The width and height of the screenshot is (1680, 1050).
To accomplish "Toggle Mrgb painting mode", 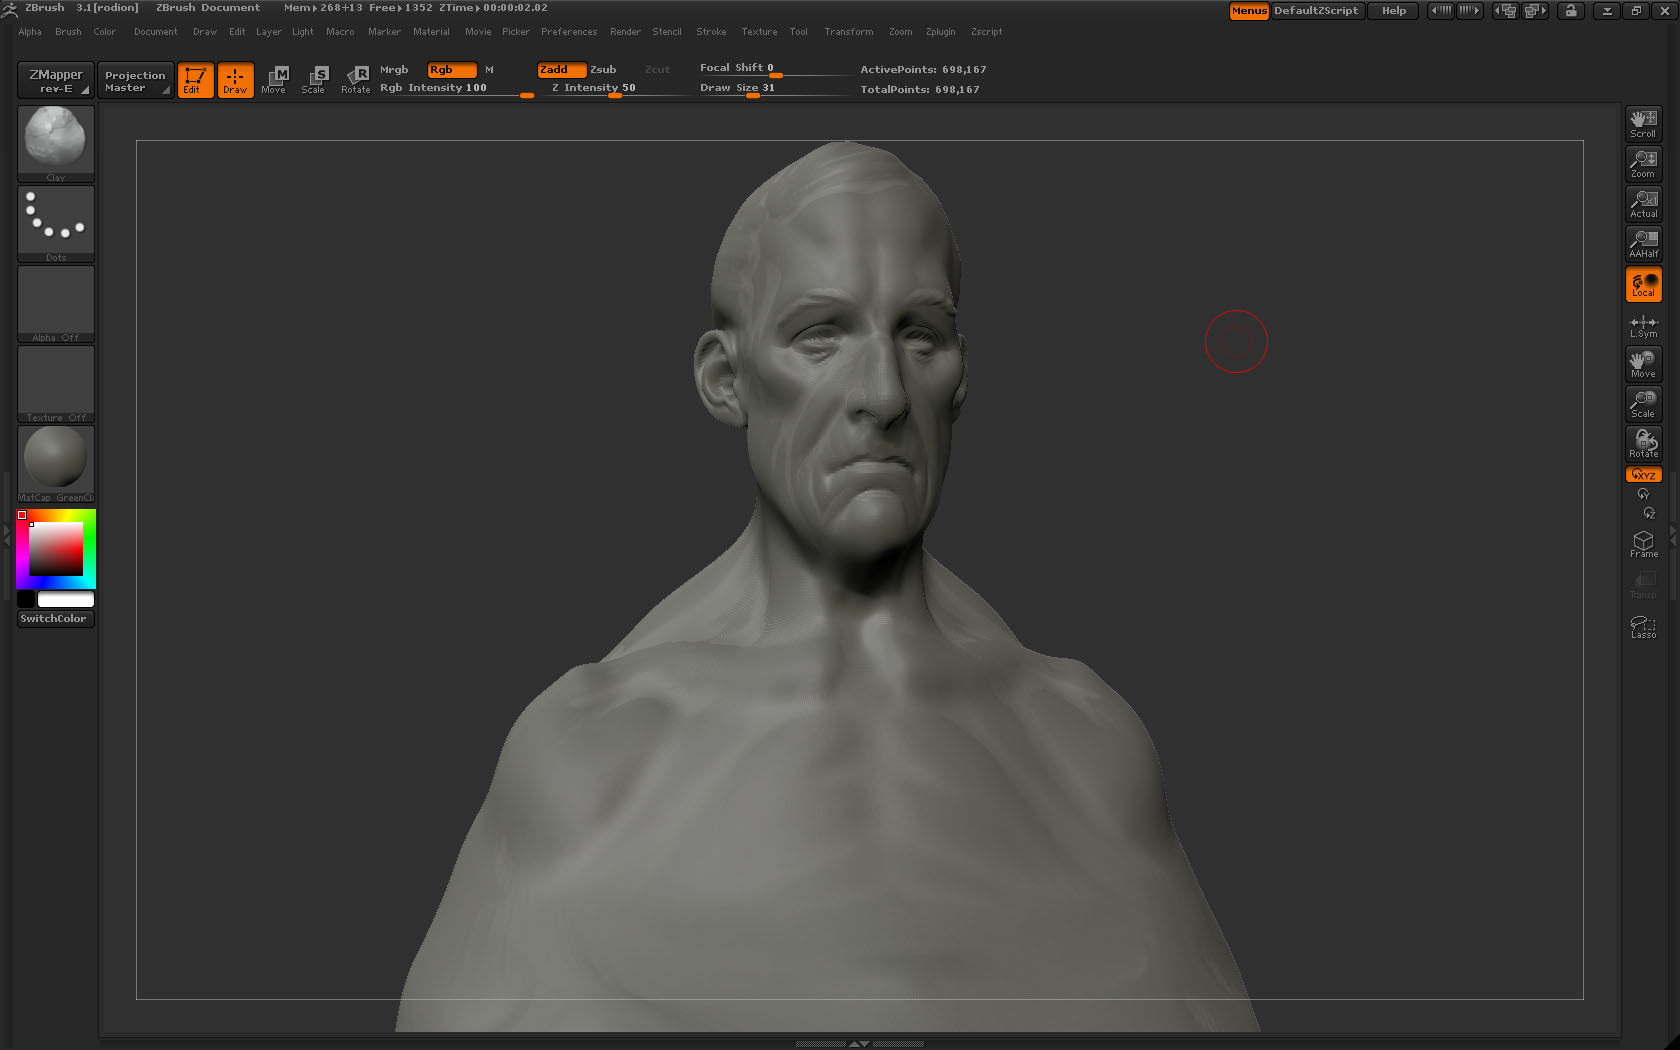I will point(394,70).
